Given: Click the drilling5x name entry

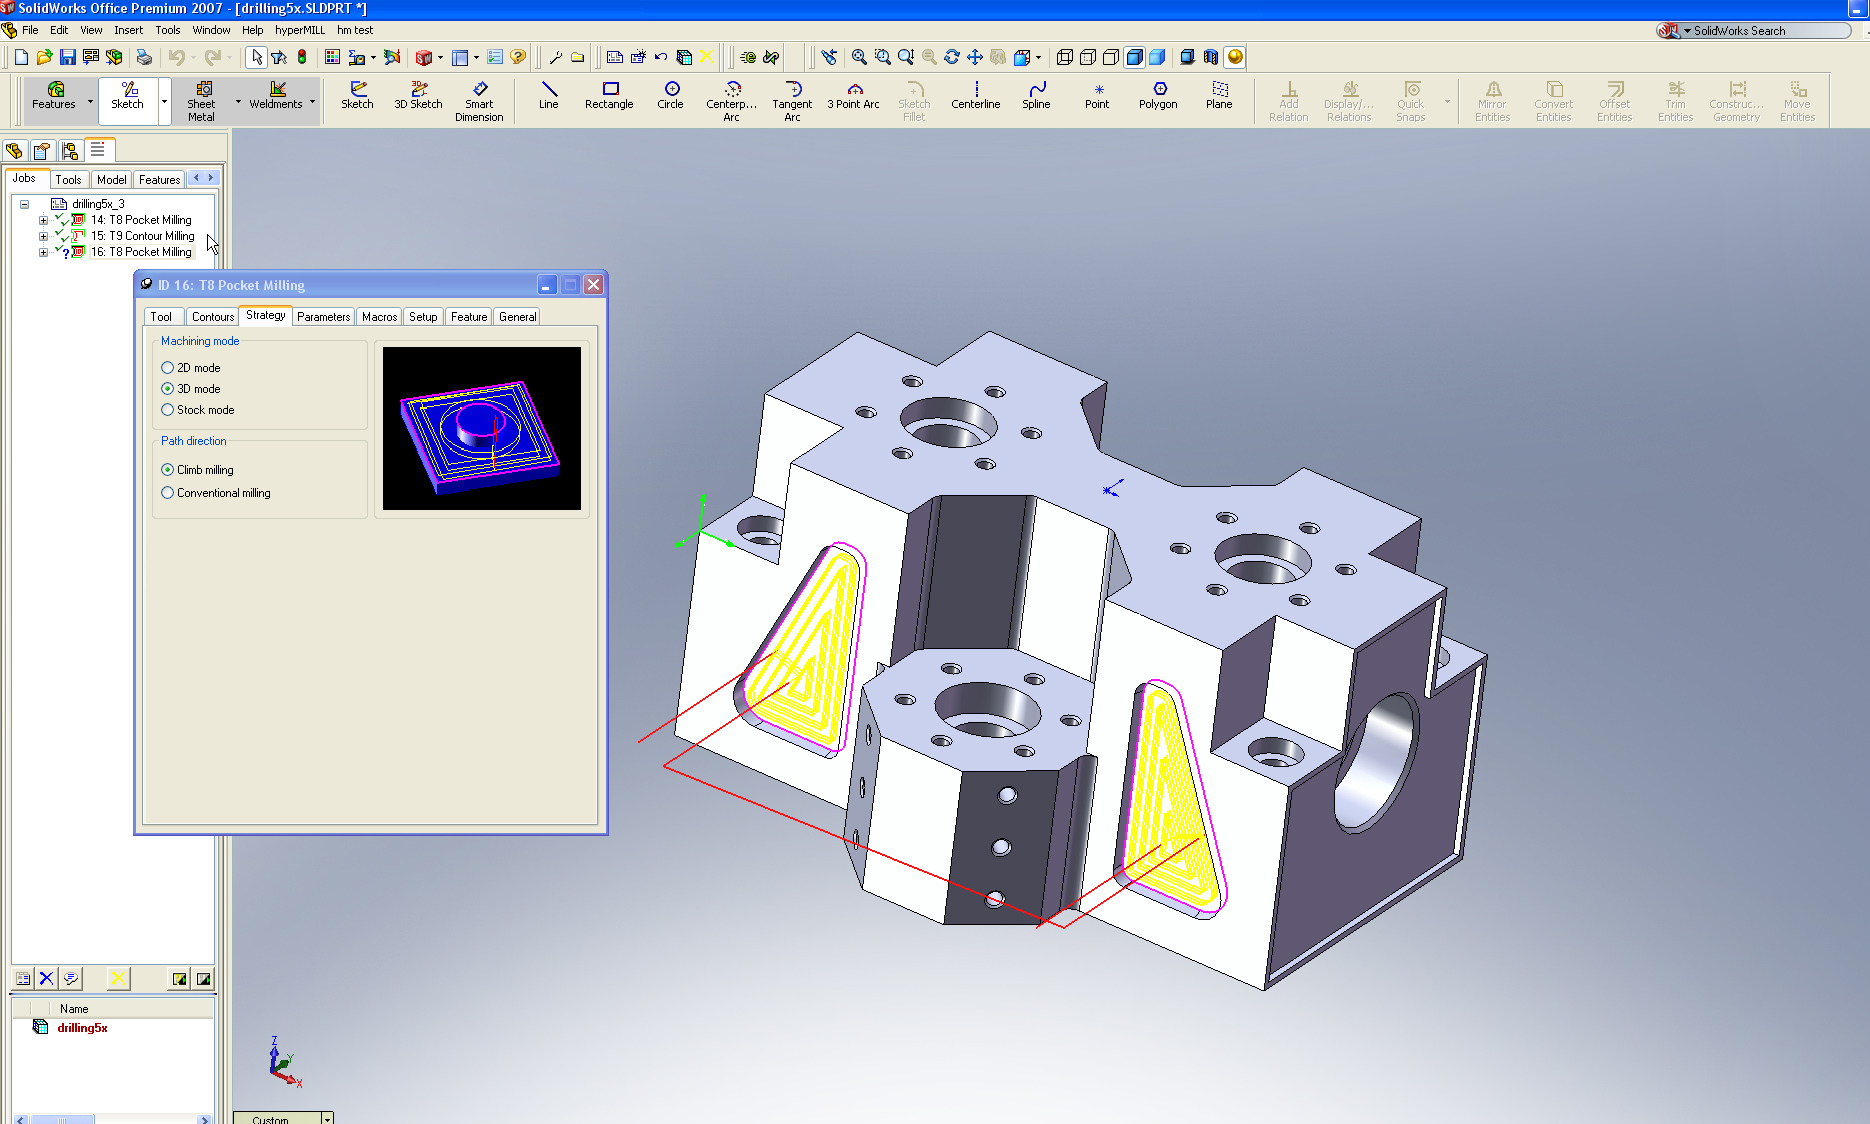Looking at the screenshot, I should [82, 1028].
